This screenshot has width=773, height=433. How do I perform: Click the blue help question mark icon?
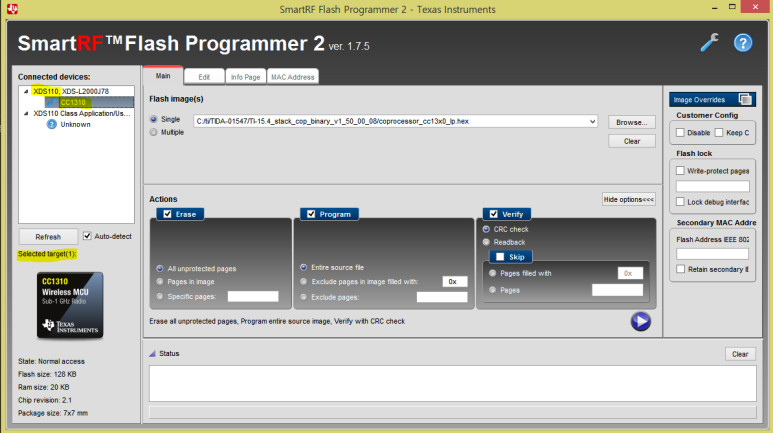(x=743, y=42)
